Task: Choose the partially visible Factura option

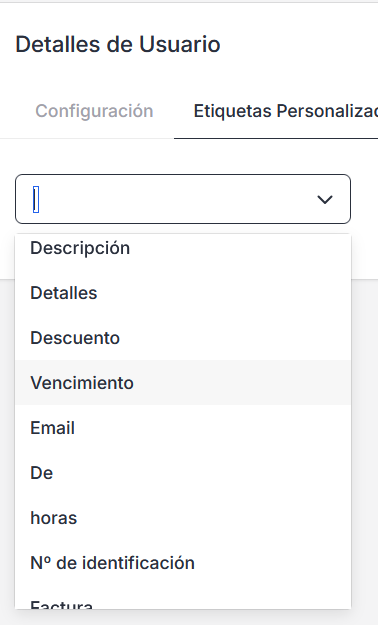Action: 183,599
